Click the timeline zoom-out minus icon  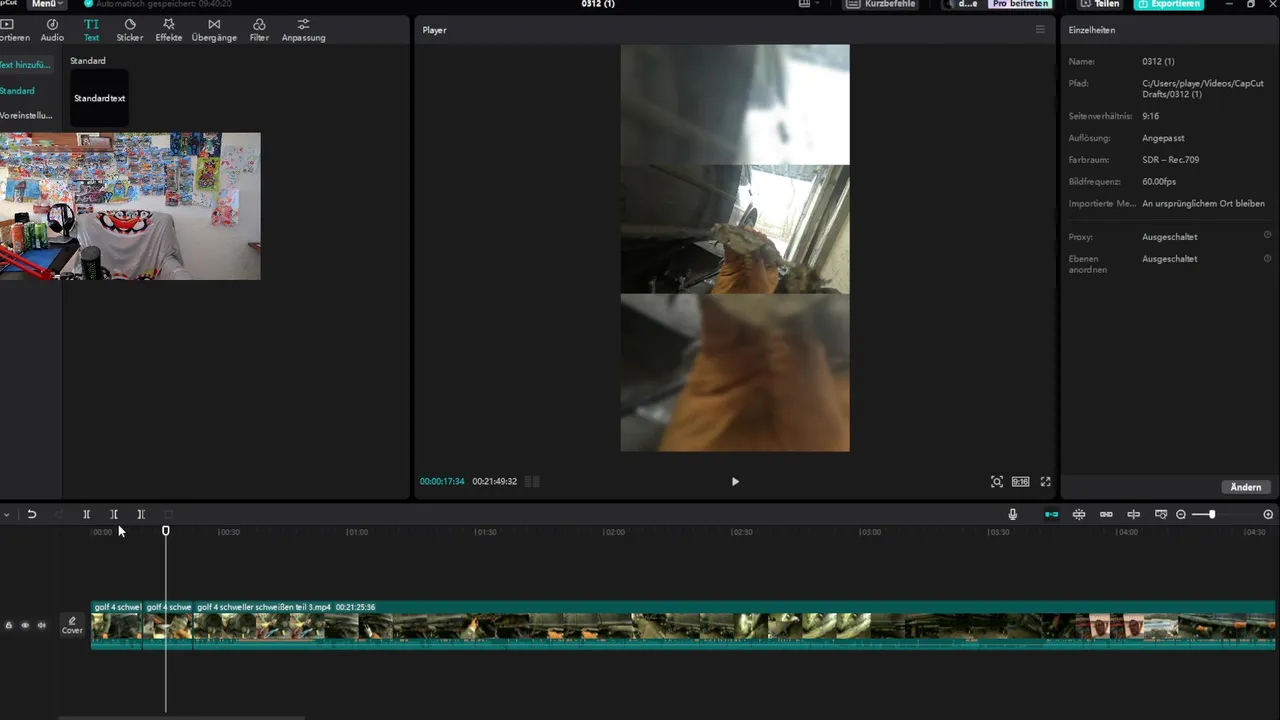point(1181,514)
